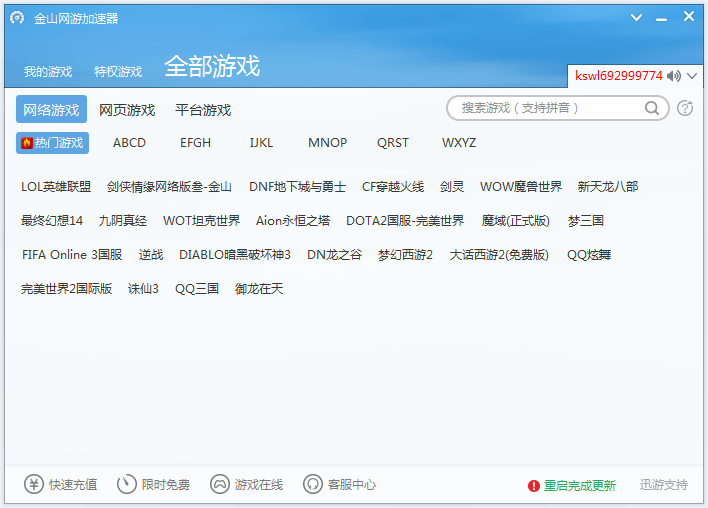Filter games by IJKL

pos(261,143)
